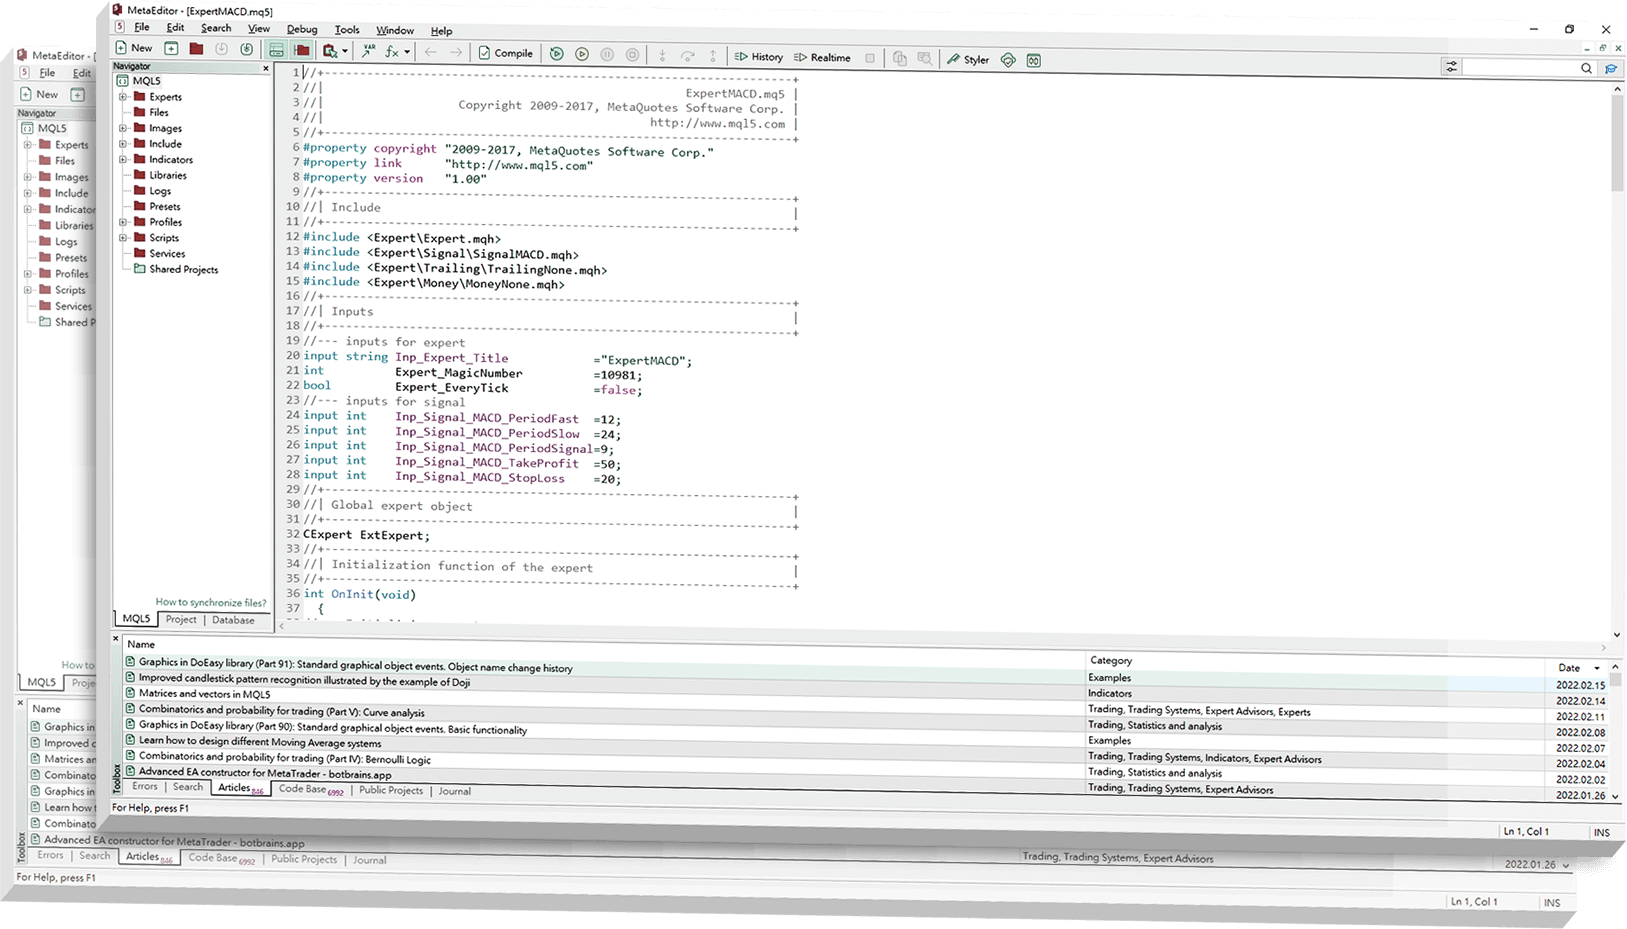Open the Tools menu
Image resolution: width=1627 pixels, height=929 pixels.
(347, 30)
